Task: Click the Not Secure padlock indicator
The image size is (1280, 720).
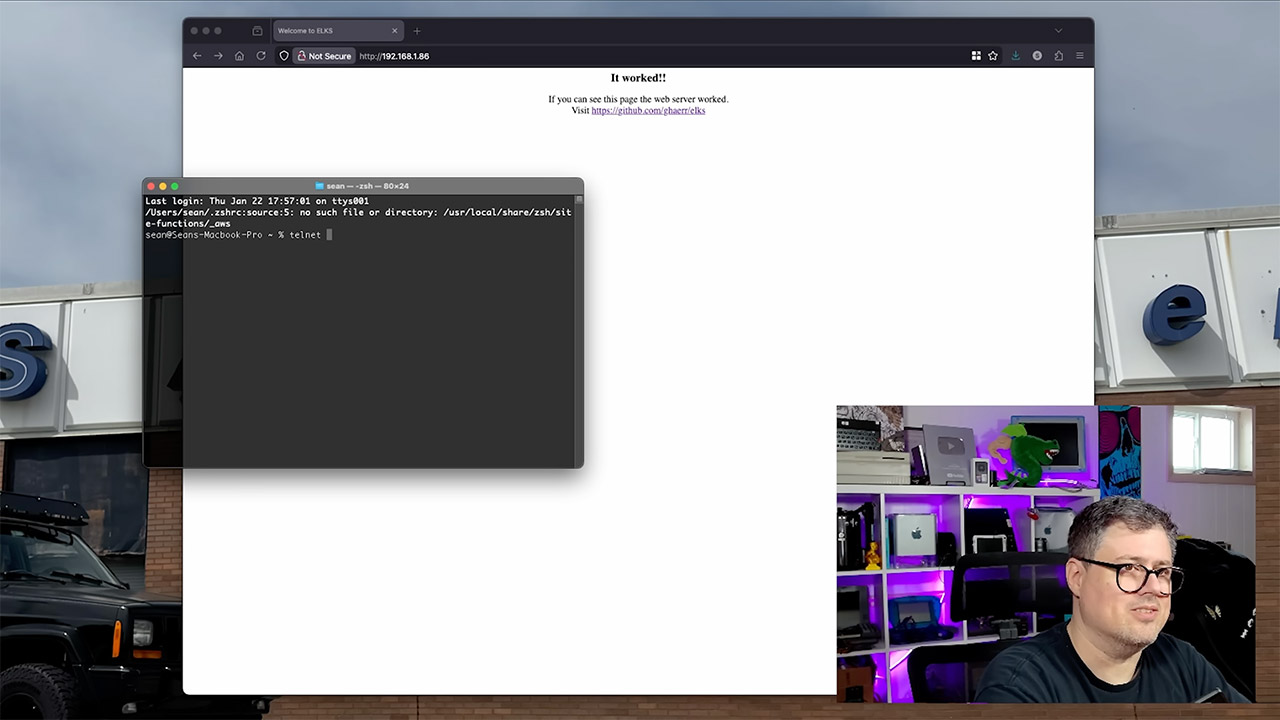Action: pos(322,56)
